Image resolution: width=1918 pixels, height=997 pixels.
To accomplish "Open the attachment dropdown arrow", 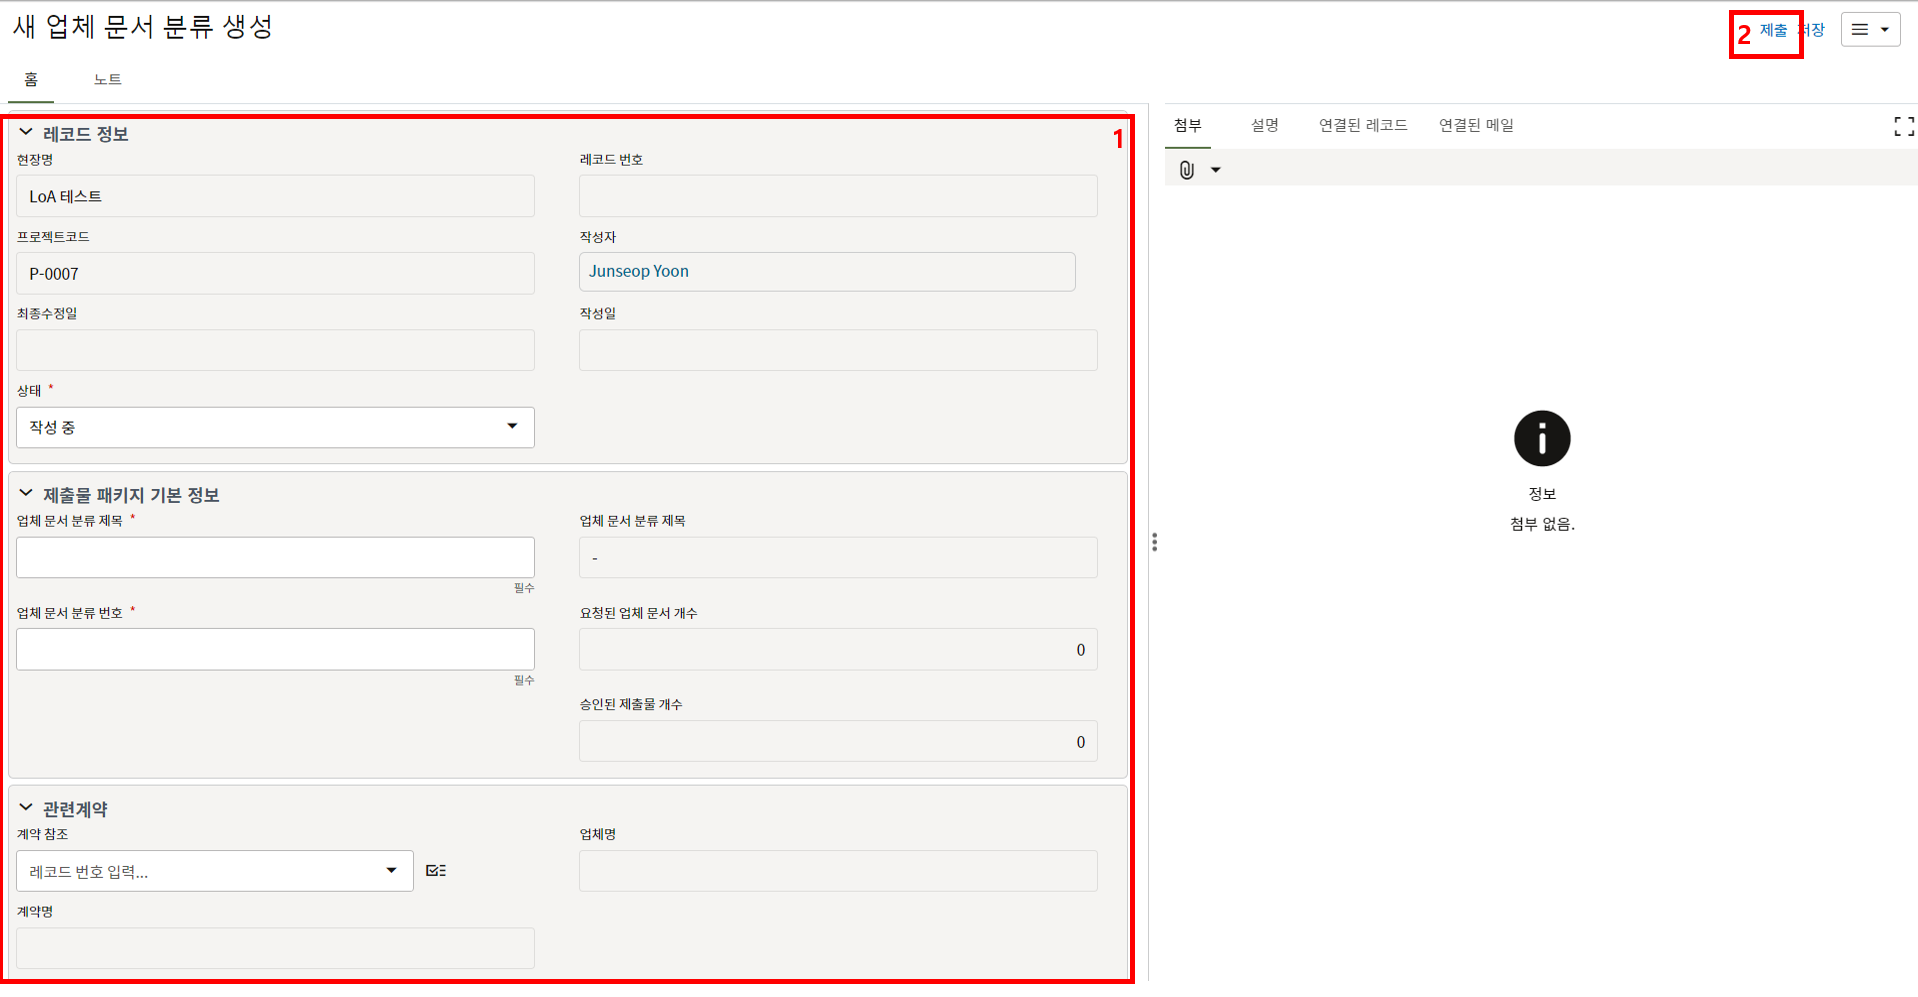I will click(x=1216, y=170).
